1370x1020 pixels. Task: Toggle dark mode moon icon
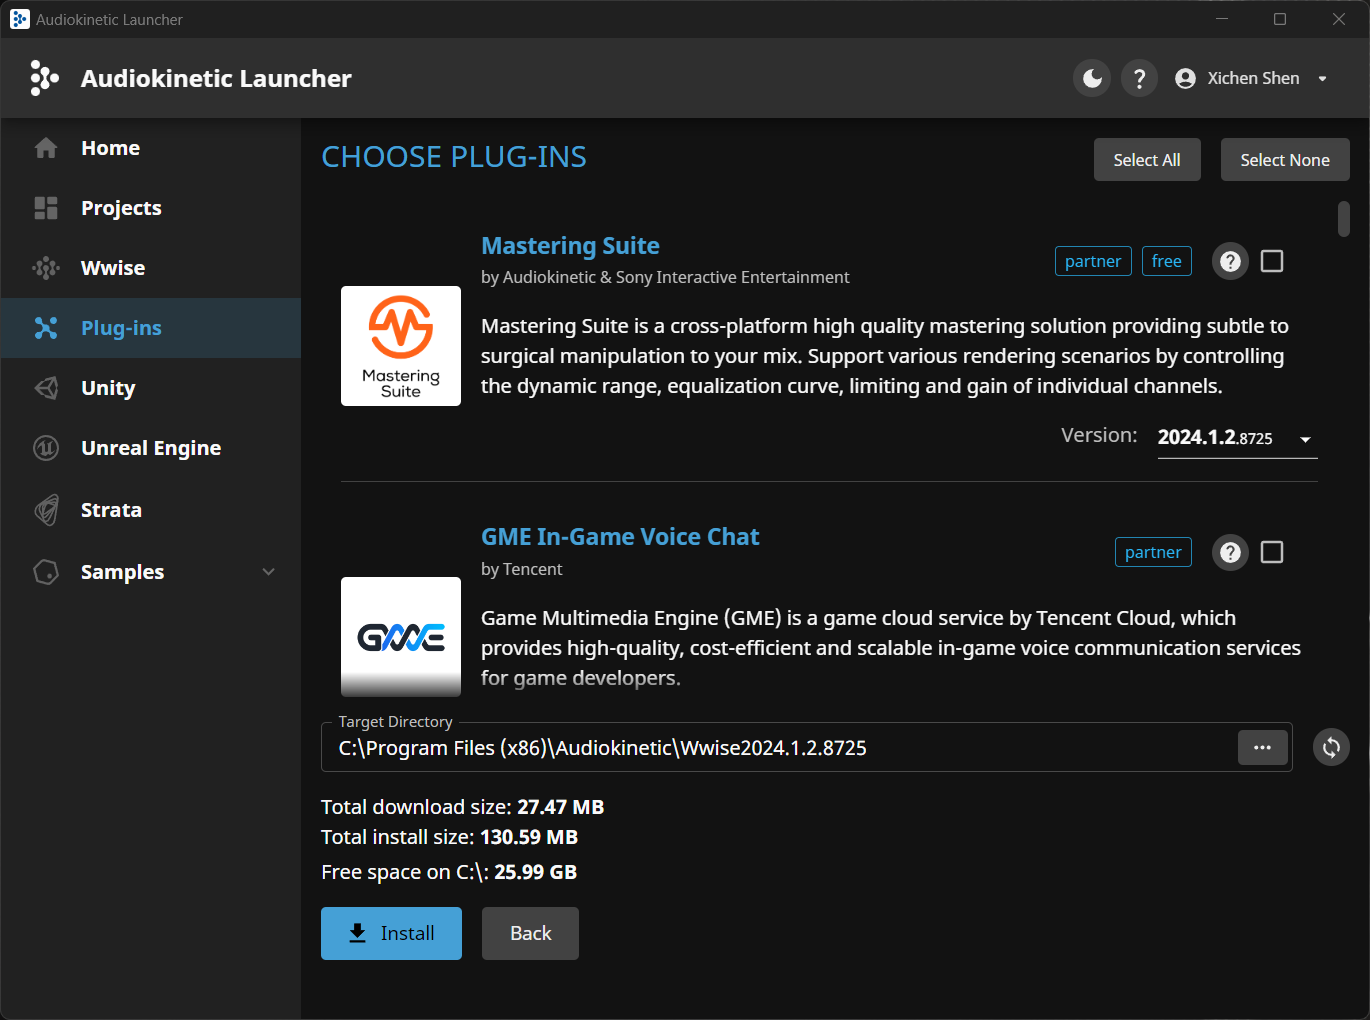coord(1092,78)
